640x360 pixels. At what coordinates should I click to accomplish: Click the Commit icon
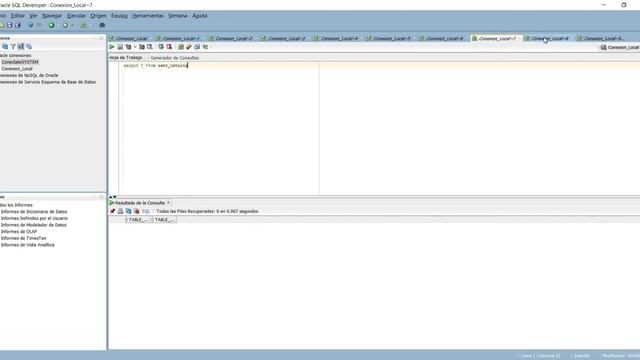pos(161,47)
